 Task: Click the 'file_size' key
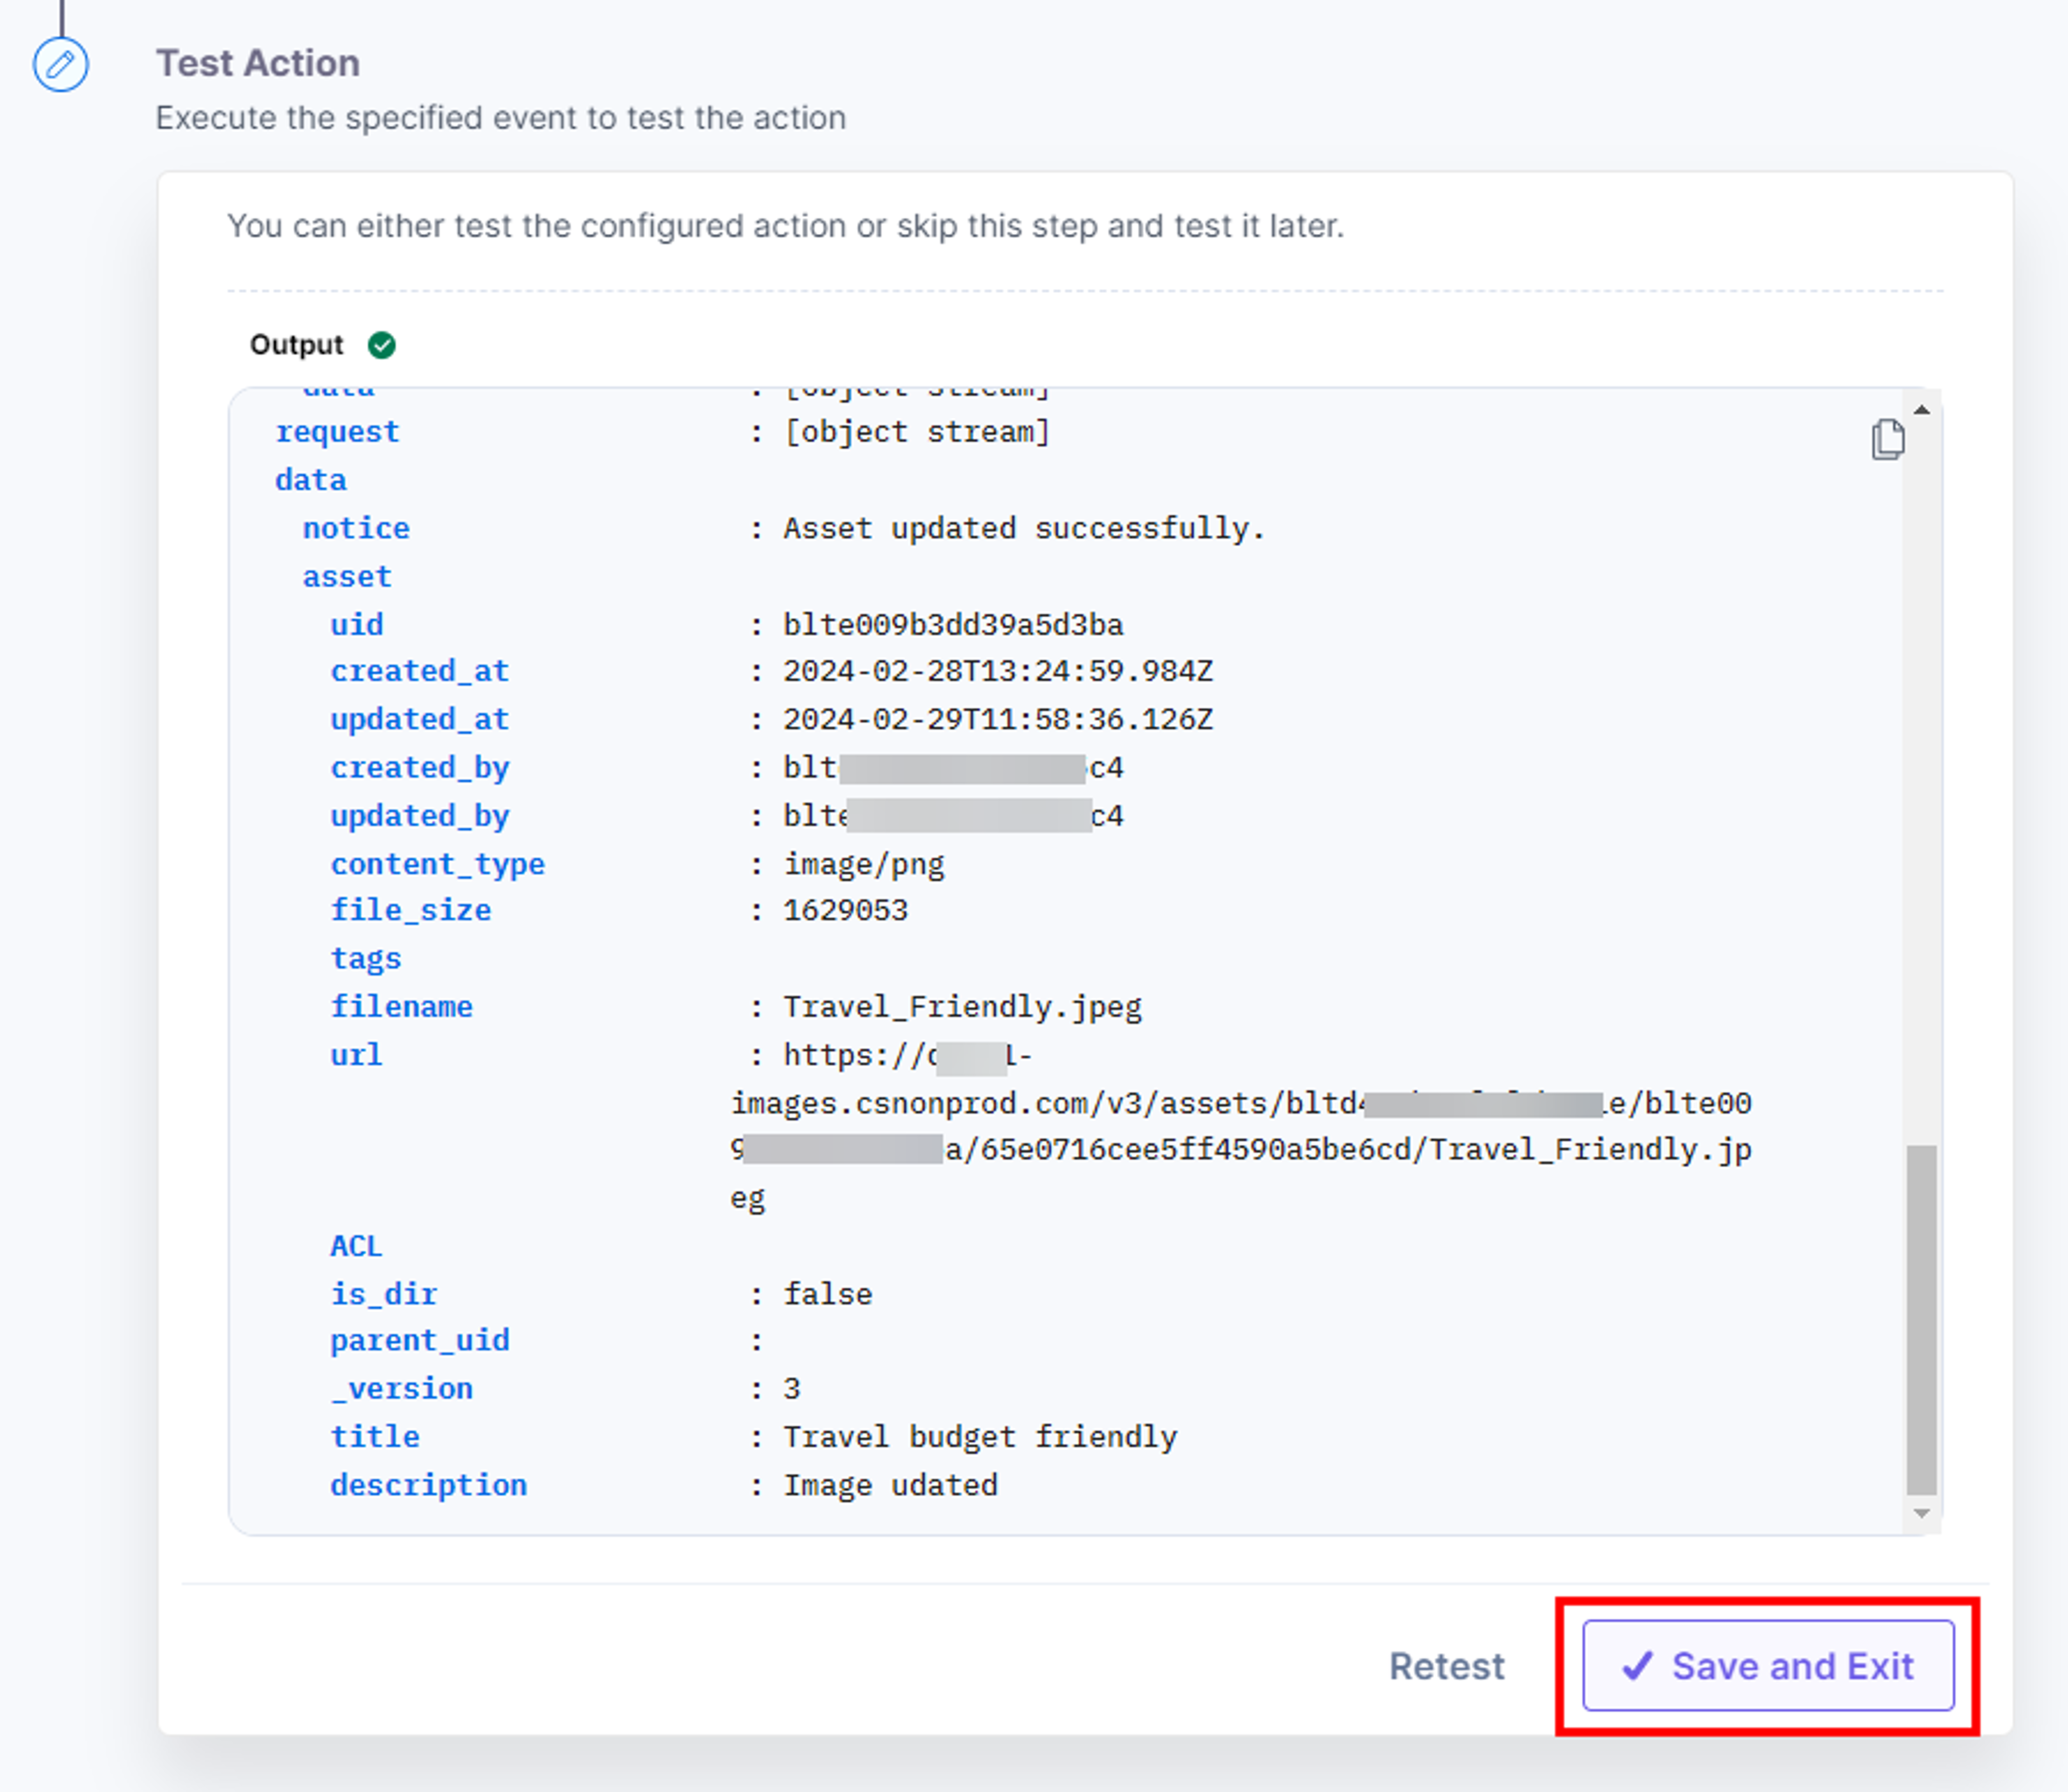(x=411, y=910)
